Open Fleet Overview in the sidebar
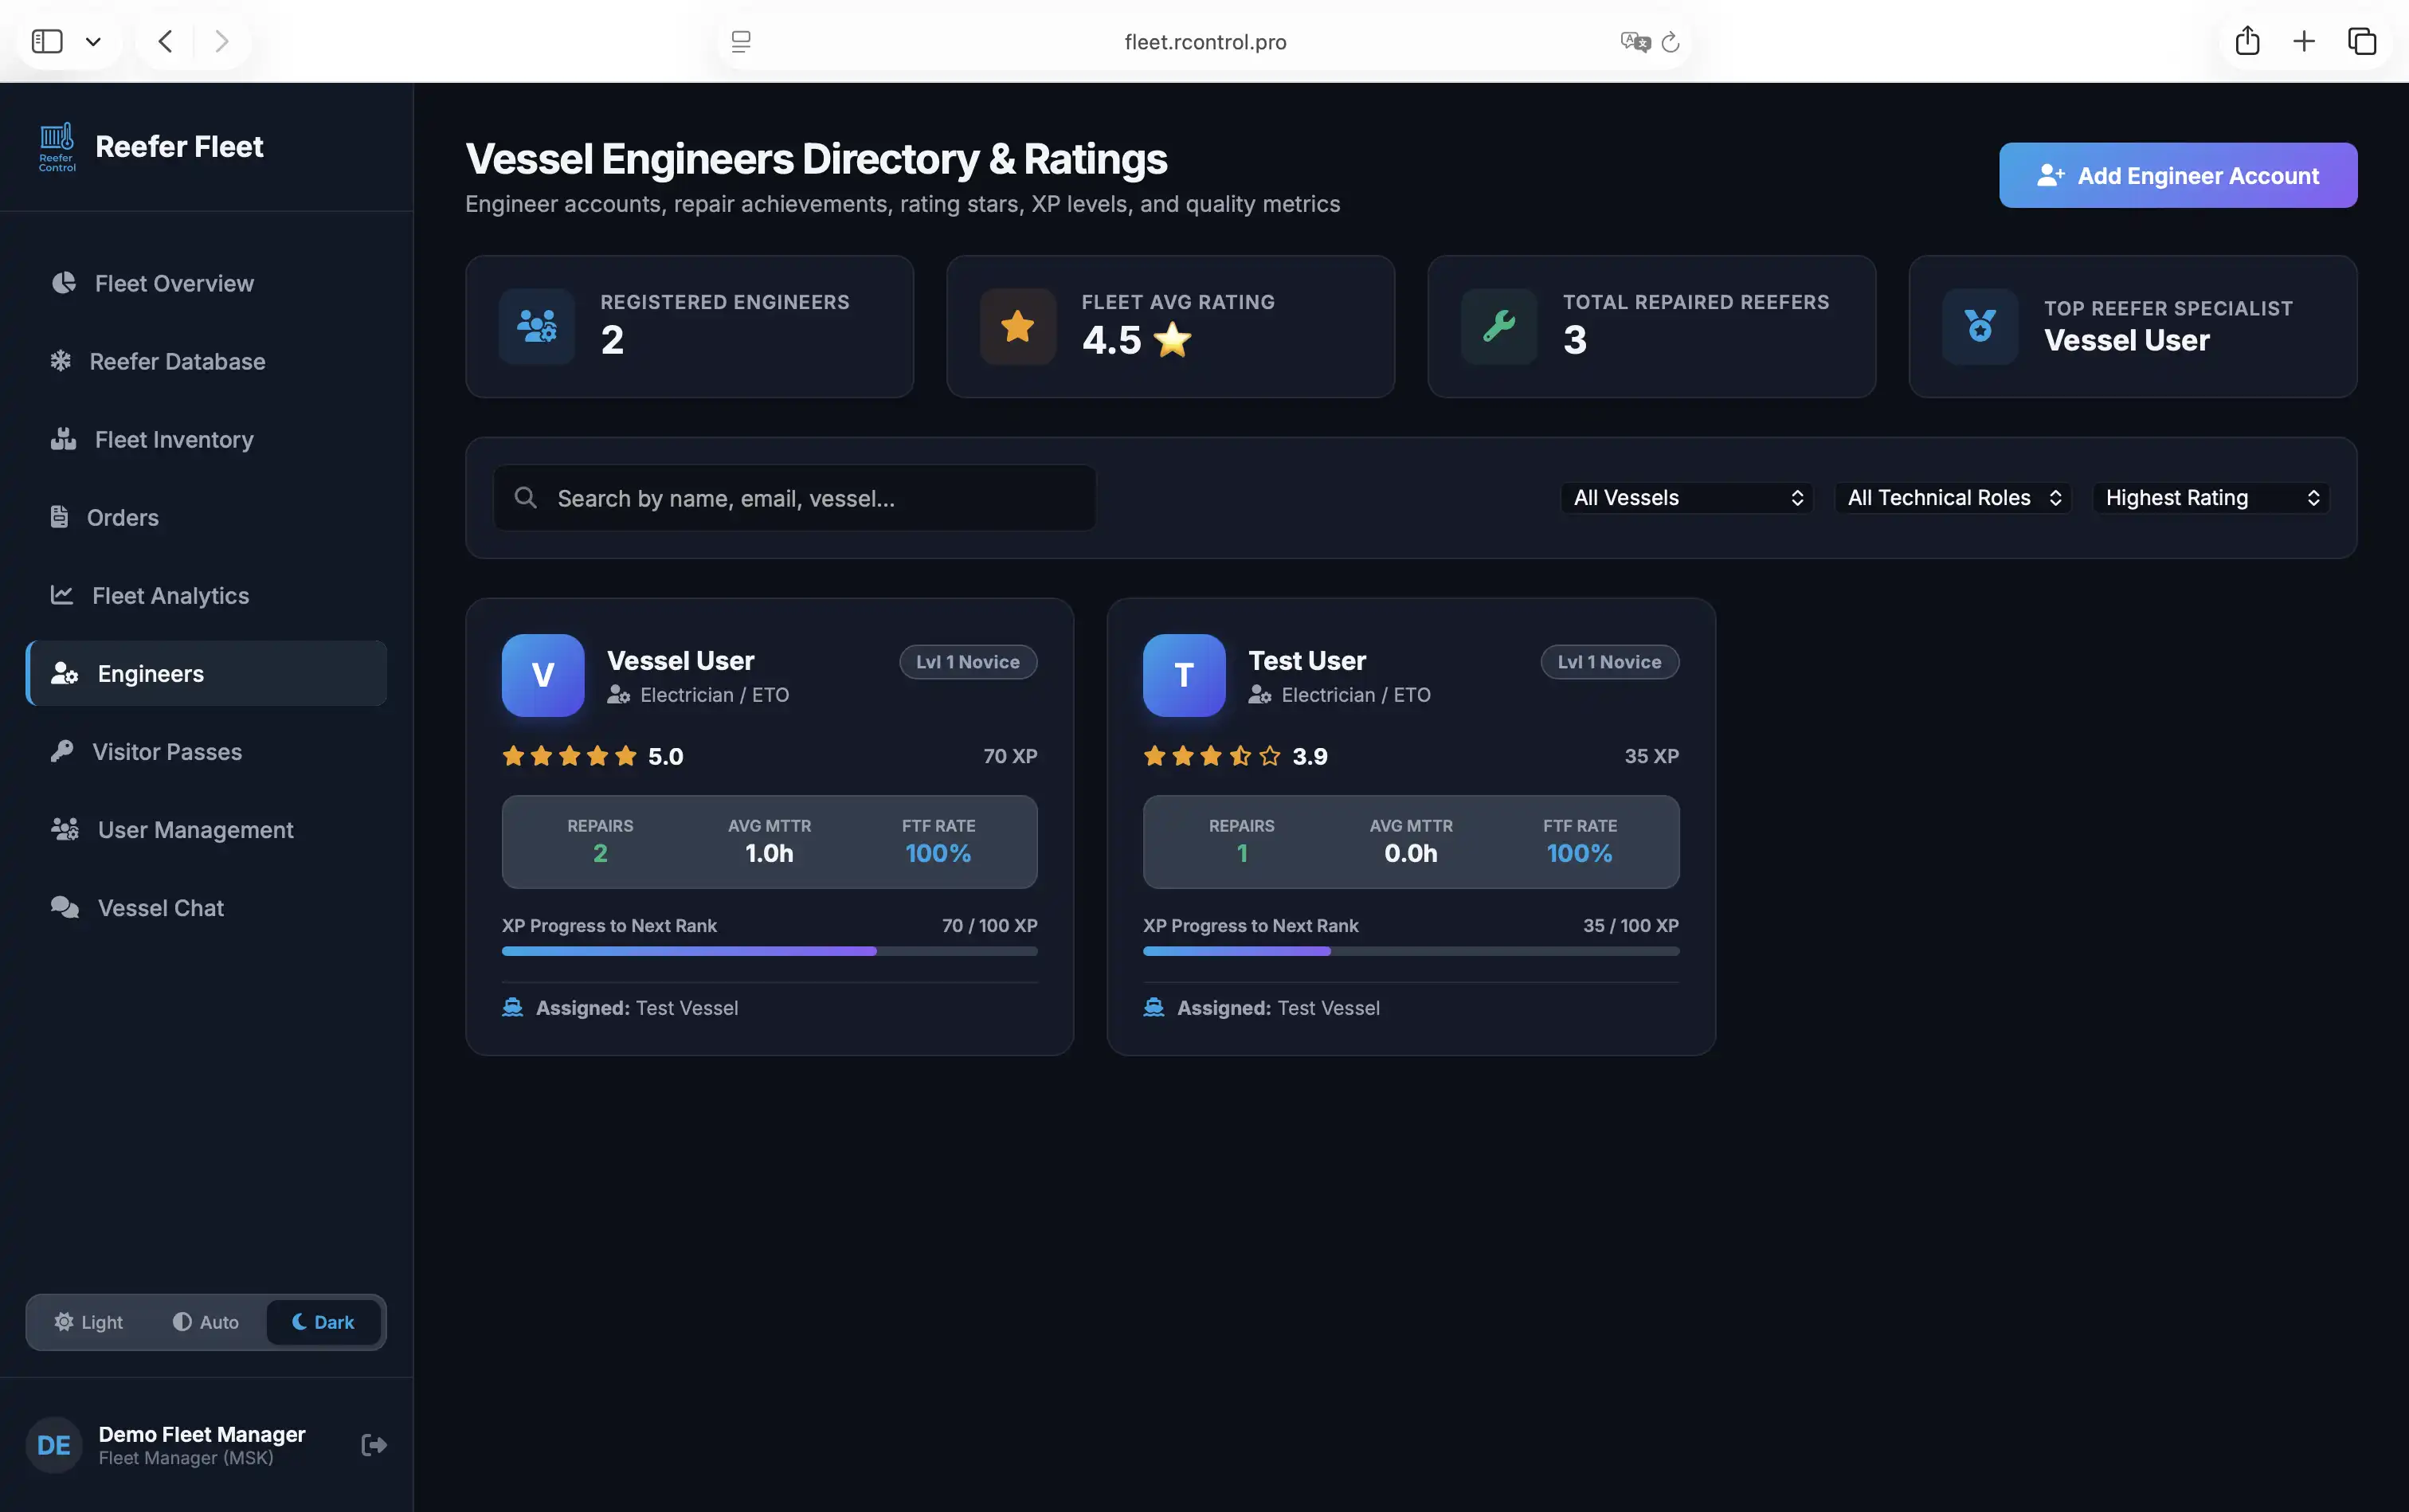This screenshot has height=1512, width=2409. click(x=206, y=283)
